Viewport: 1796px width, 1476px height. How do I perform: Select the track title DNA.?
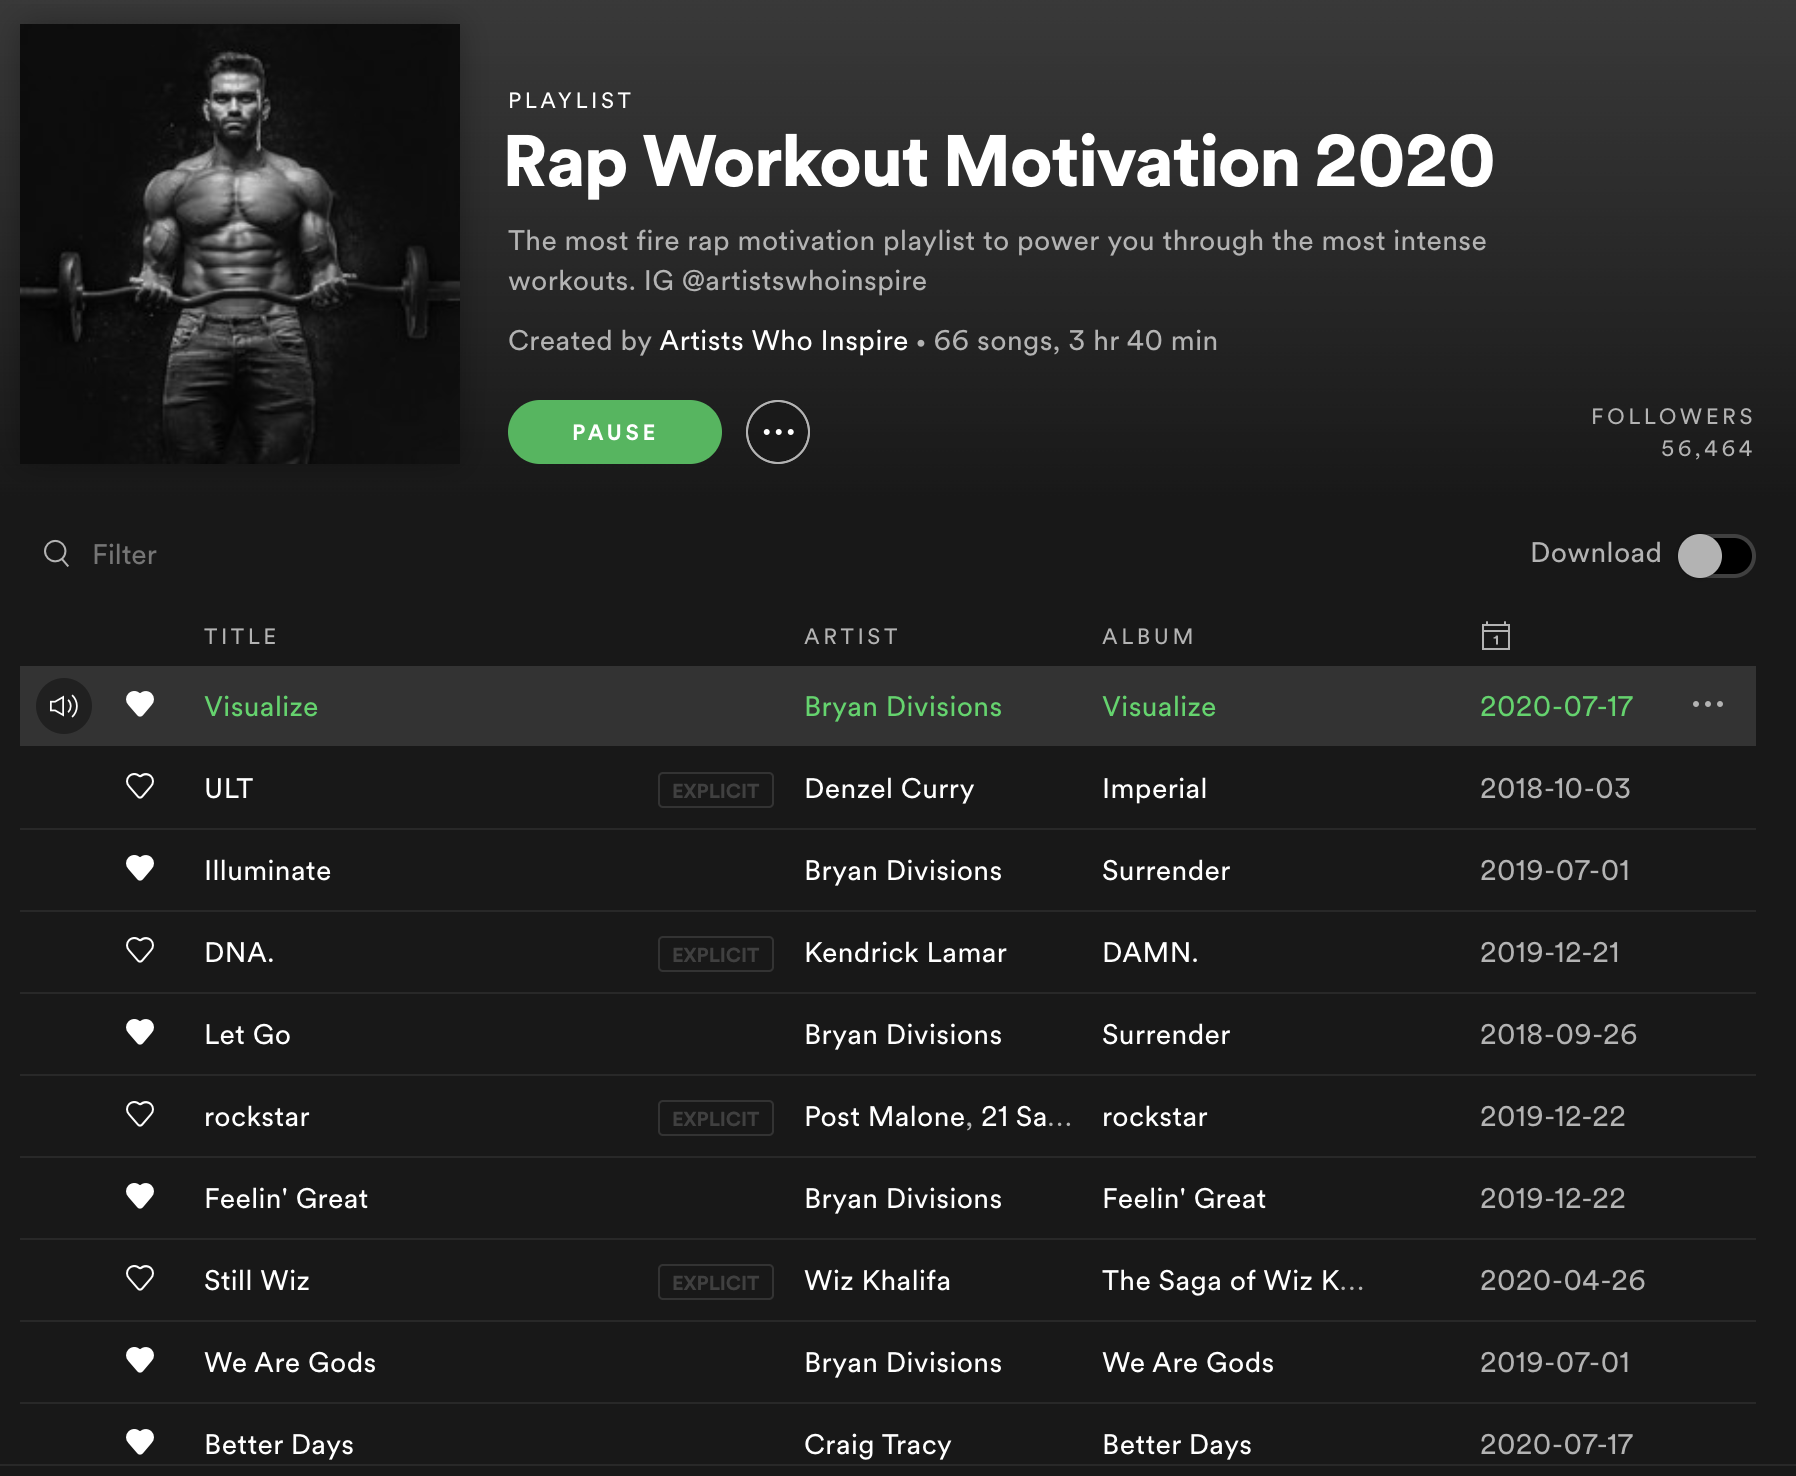click(x=239, y=953)
